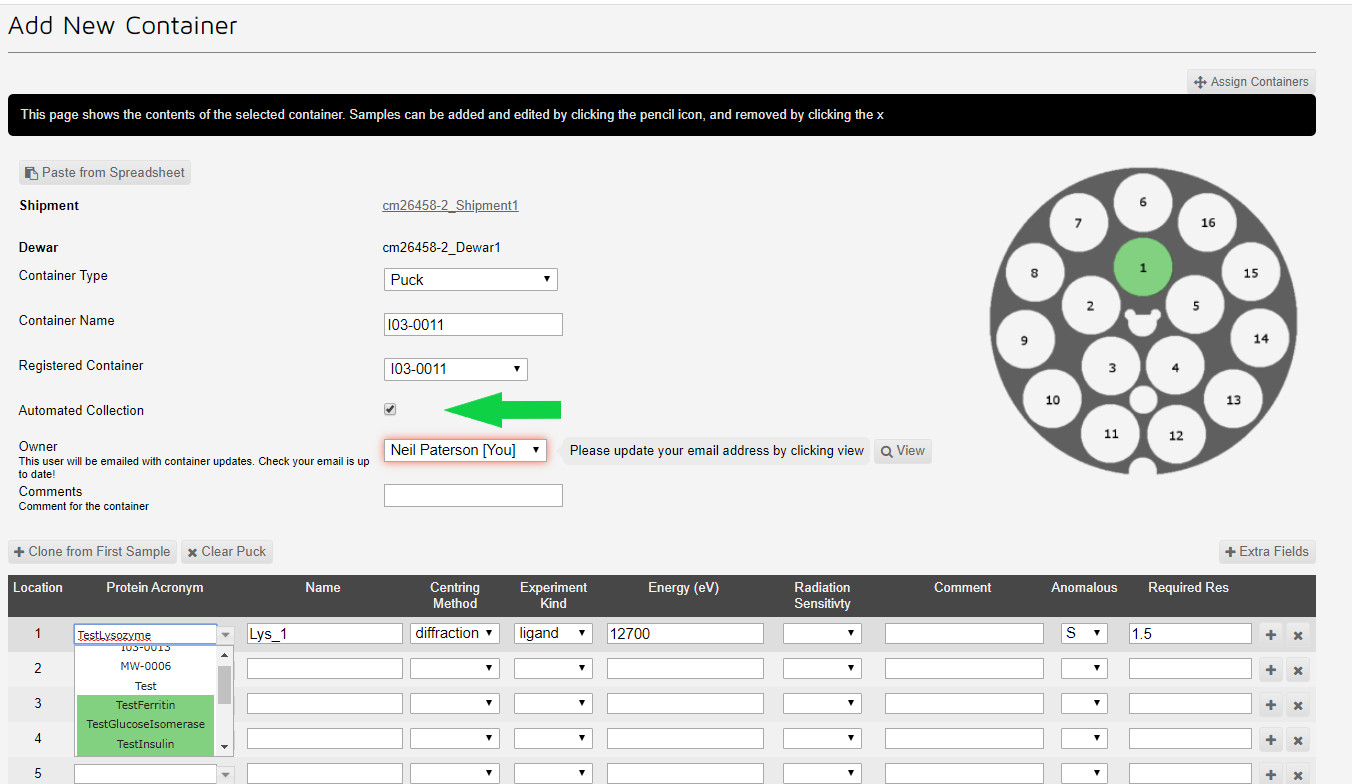The height and width of the screenshot is (784, 1352).
Task: Click Paste from Spreadsheet button
Action: click(105, 173)
